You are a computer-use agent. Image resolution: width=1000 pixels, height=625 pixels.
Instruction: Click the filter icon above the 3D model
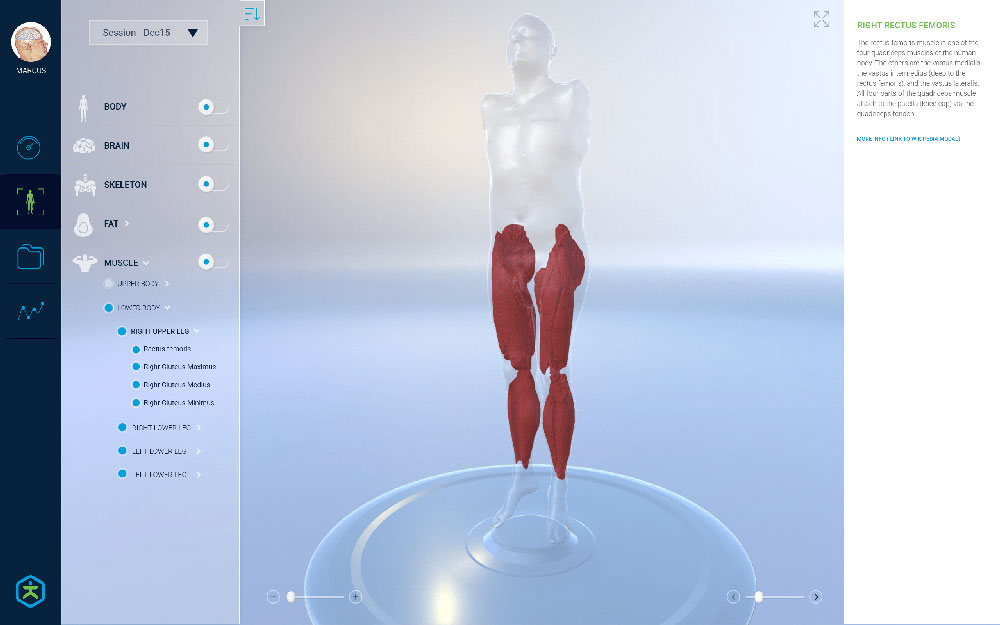point(253,14)
